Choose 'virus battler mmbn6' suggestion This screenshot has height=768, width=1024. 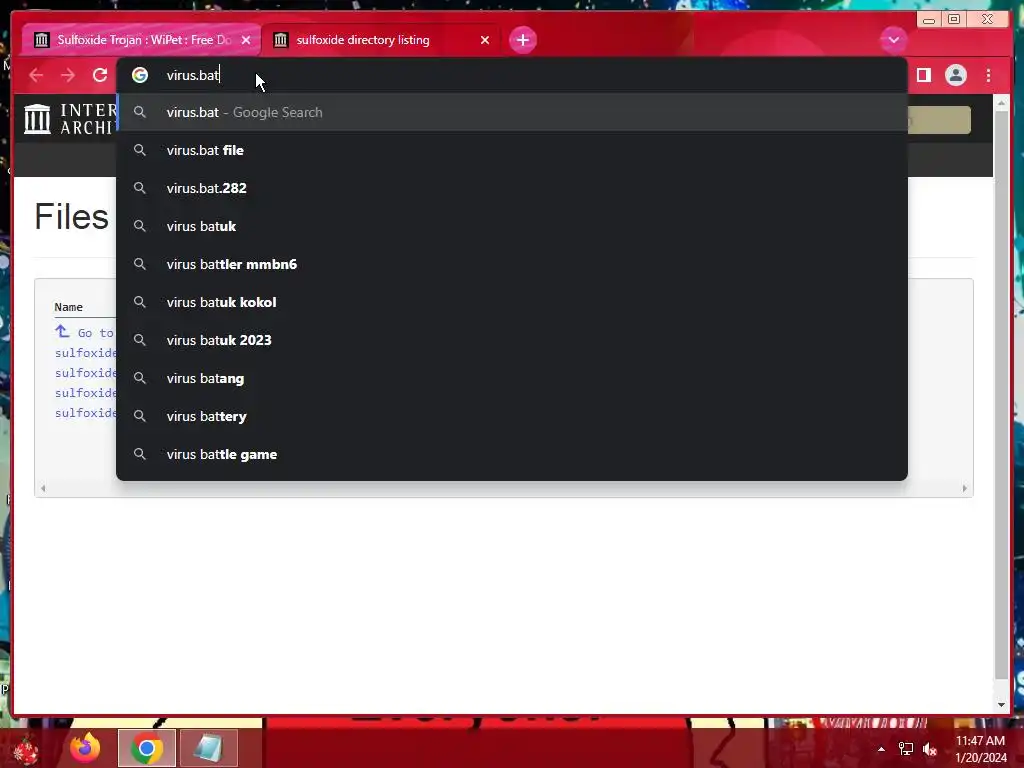coord(511,264)
